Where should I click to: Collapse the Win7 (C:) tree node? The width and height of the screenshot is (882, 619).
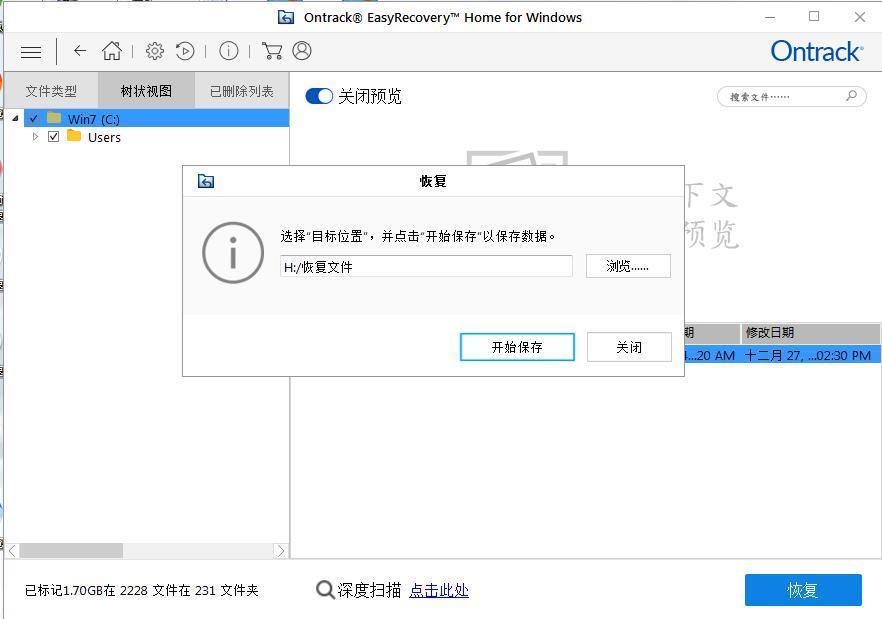point(15,119)
